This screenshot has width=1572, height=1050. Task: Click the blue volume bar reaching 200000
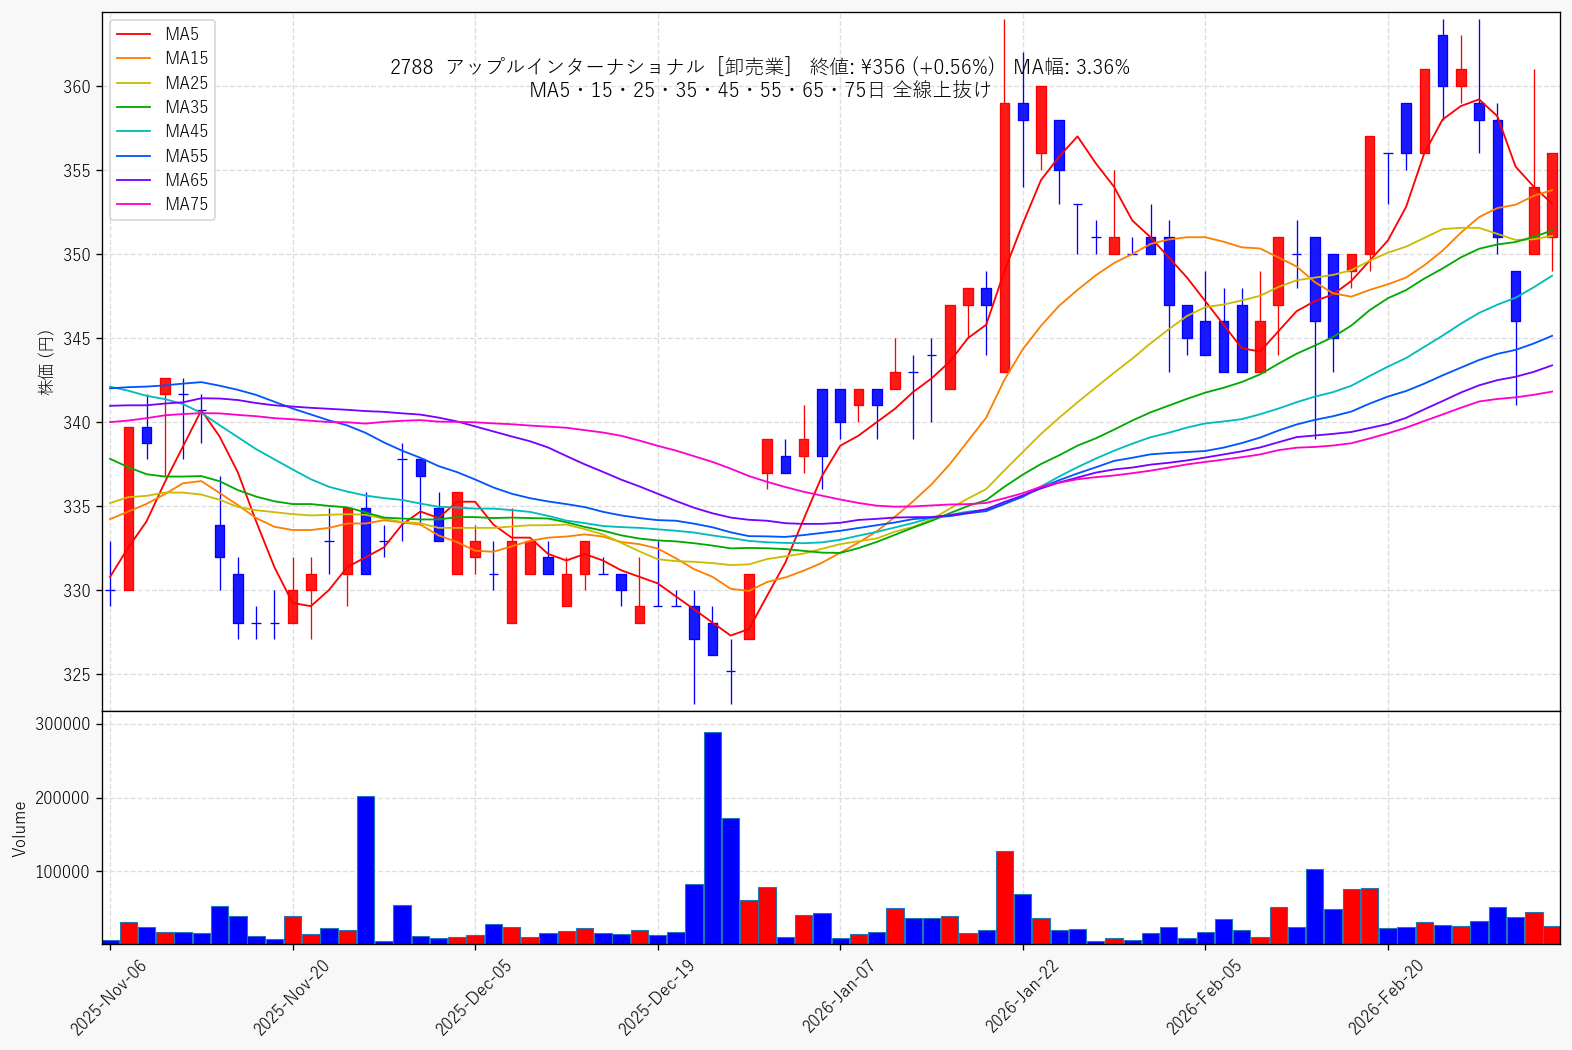[366, 870]
